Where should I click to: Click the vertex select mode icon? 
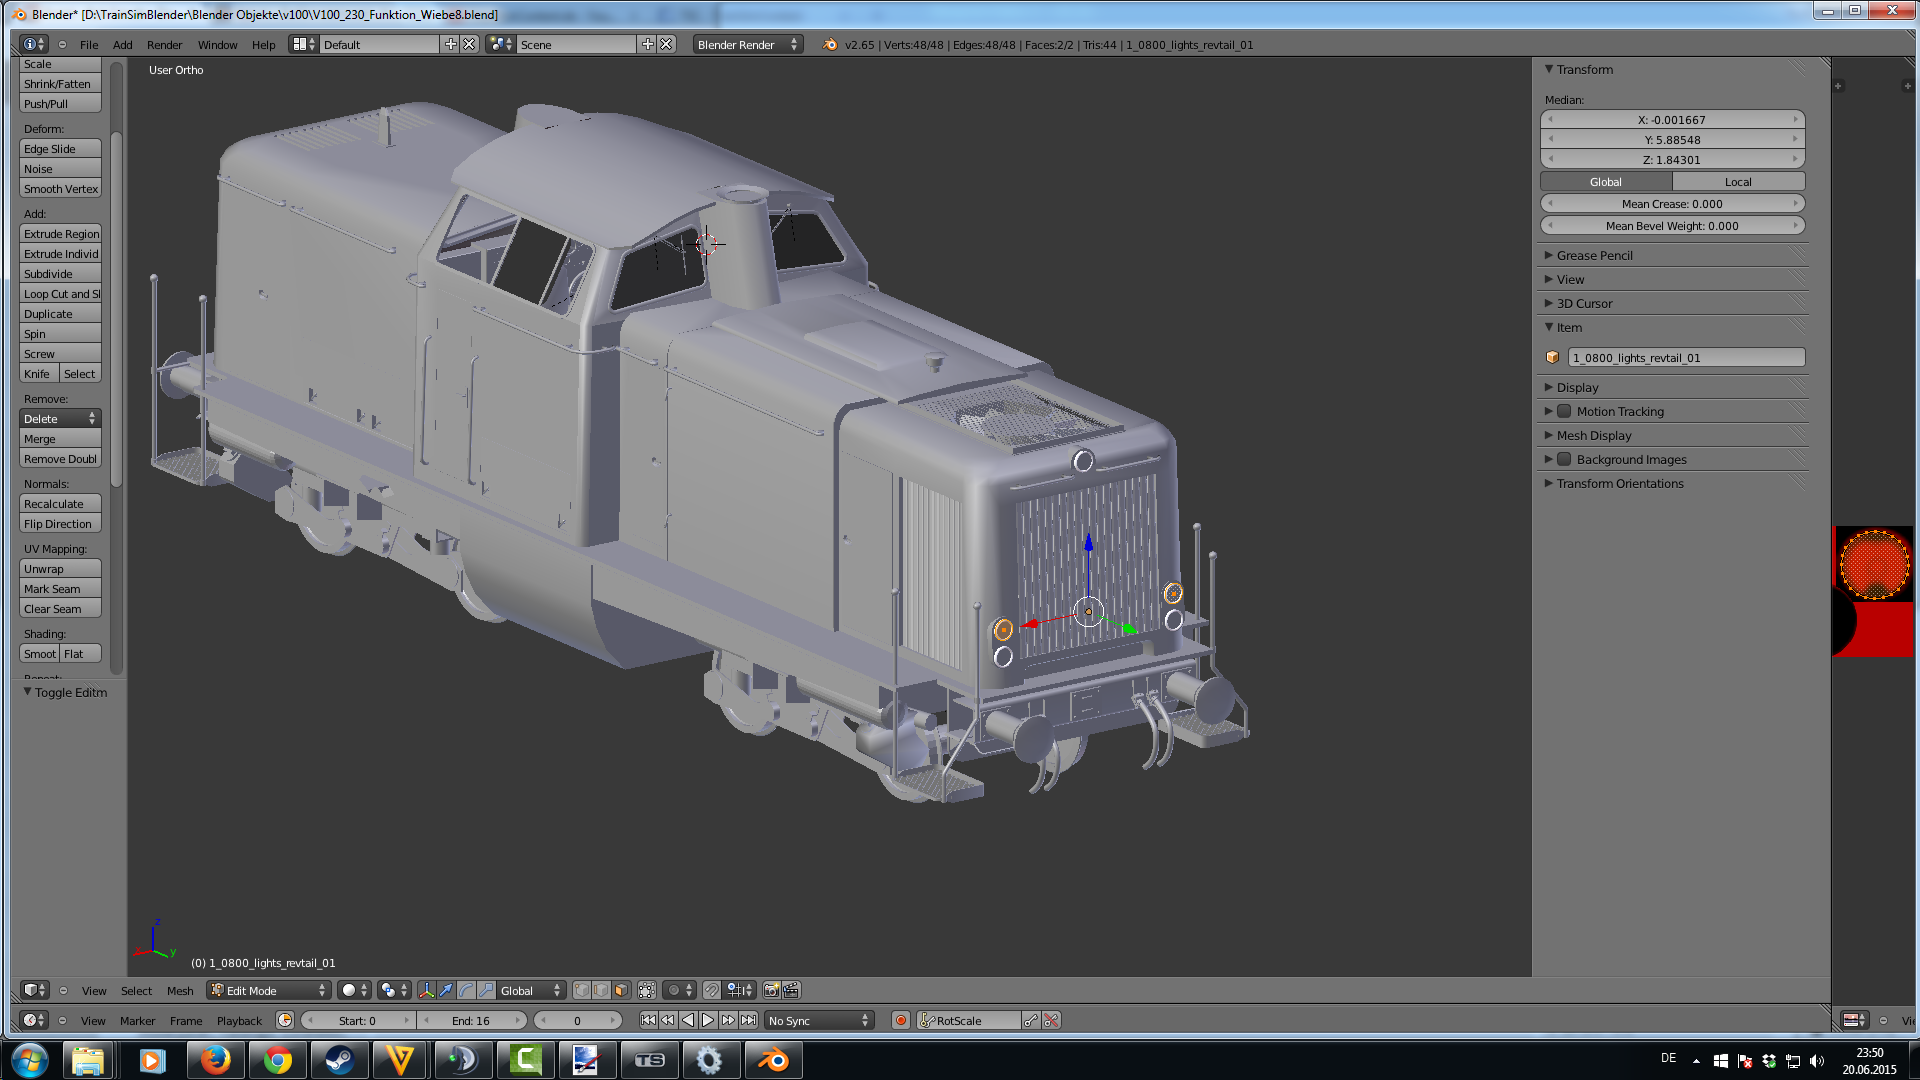click(581, 990)
